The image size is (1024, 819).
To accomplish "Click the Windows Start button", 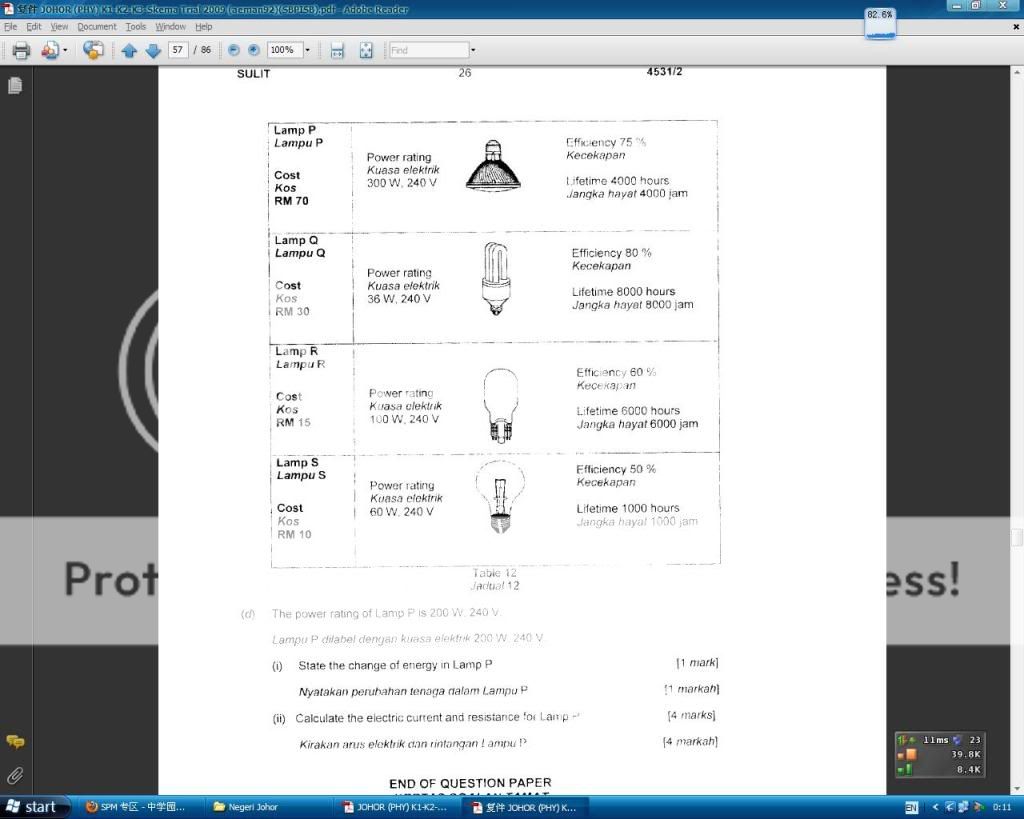I will coord(36,807).
